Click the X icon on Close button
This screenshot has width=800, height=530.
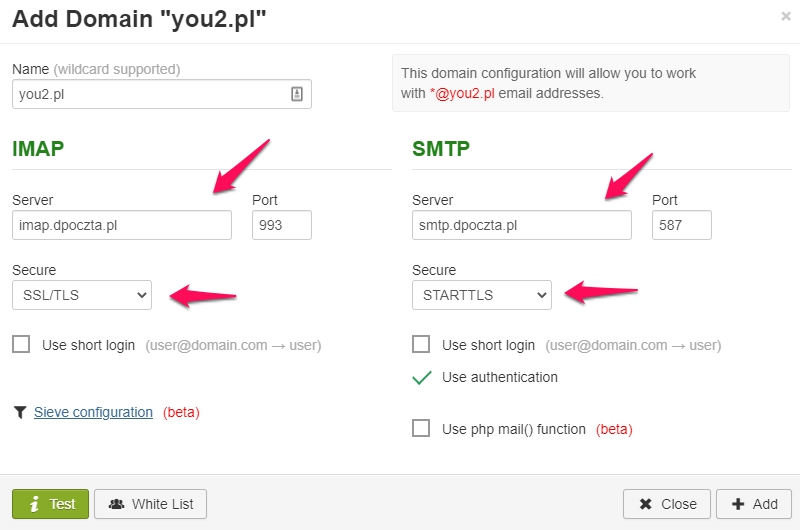point(645,504)
